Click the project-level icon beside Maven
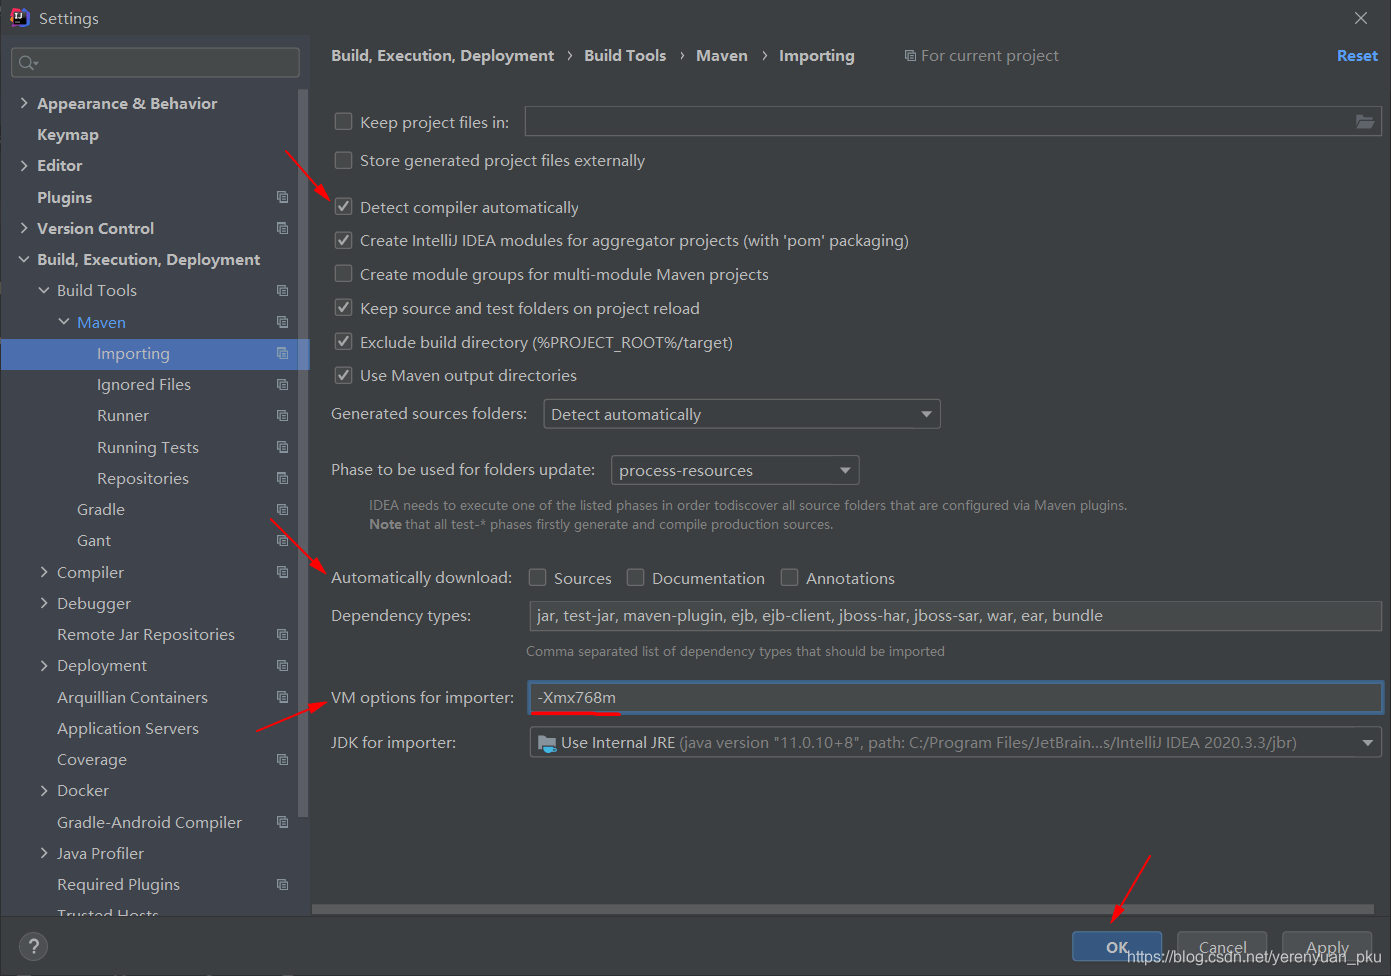This screenshot has height=976, width=1391. 282,322
